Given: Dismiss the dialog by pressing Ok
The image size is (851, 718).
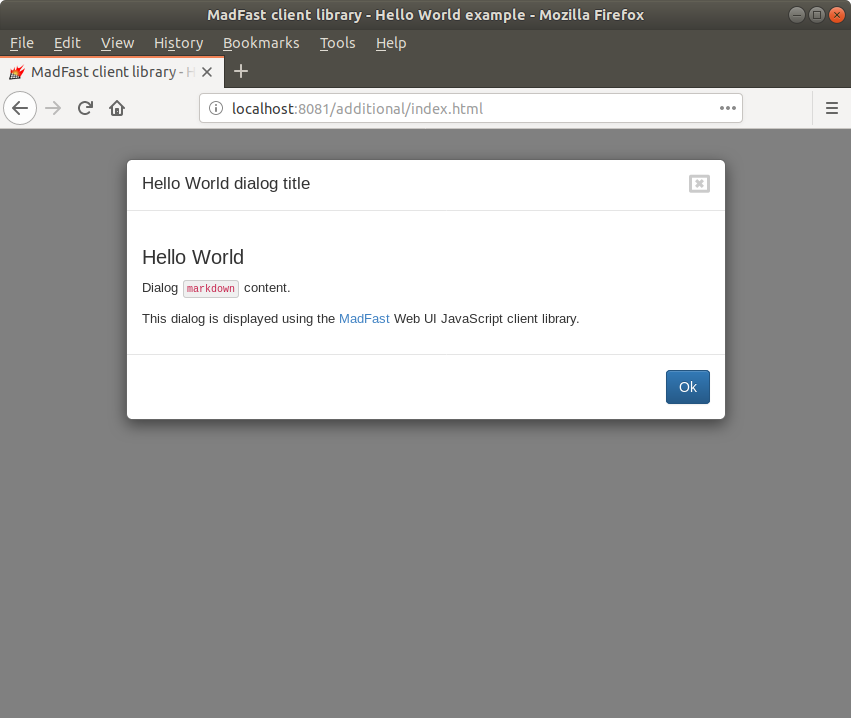Looking at the screenshot, I should point(687,386).
